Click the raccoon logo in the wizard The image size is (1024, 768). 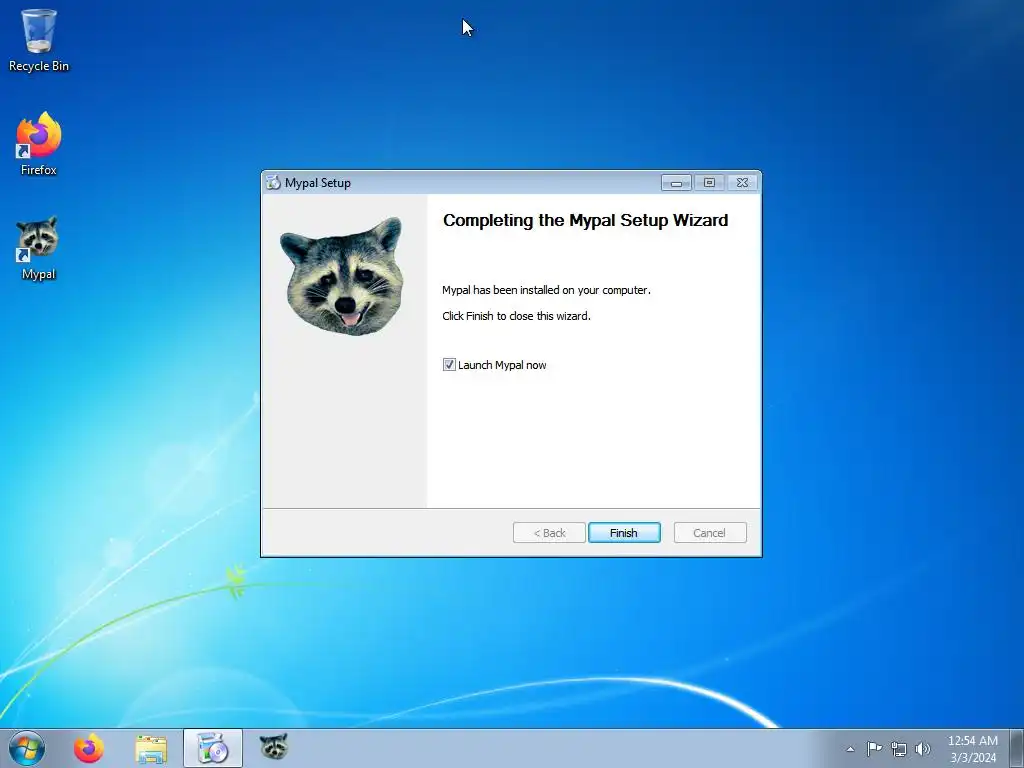[x=344, y=276]
